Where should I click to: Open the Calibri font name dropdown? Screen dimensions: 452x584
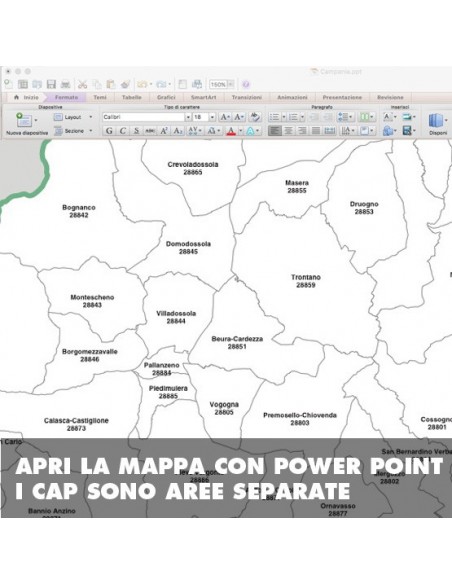tap(188, 117)
